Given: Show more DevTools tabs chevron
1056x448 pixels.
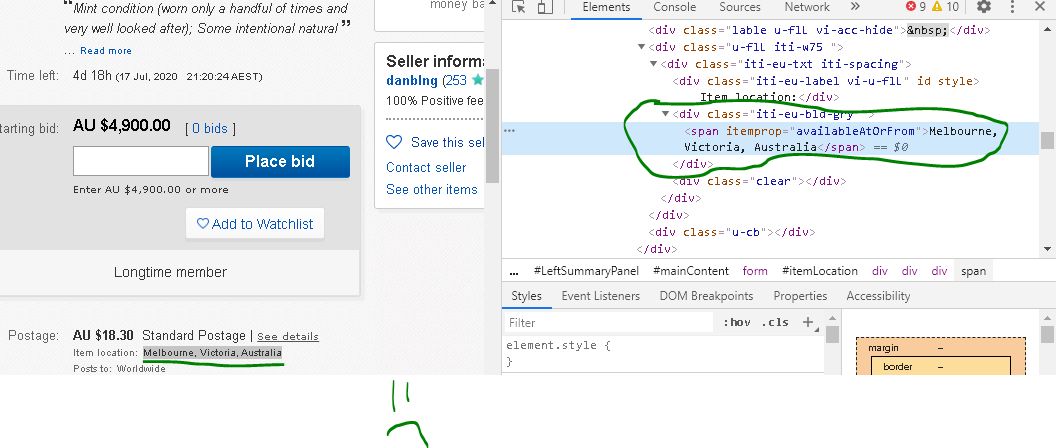Looking at the screenshot, I should point(855,7).
